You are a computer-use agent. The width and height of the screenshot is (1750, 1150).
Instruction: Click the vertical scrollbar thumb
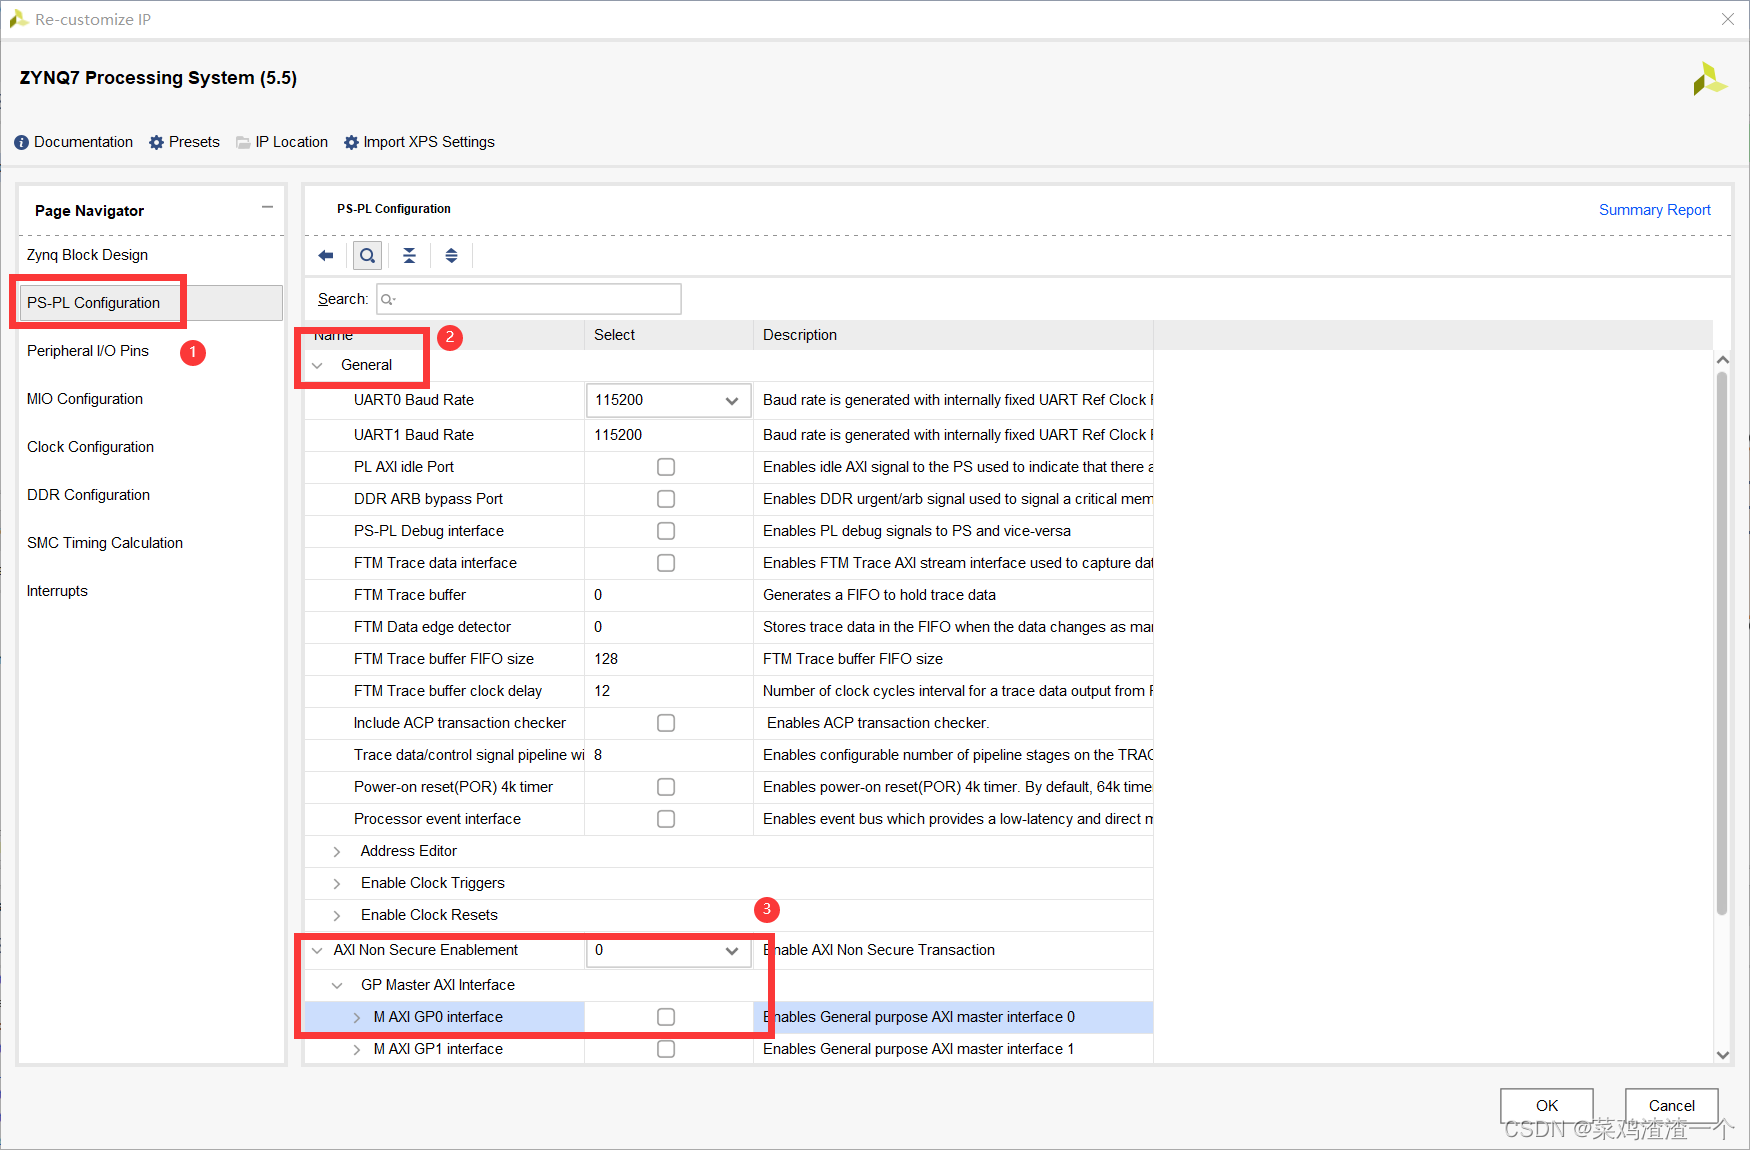tap(1722, 643)
